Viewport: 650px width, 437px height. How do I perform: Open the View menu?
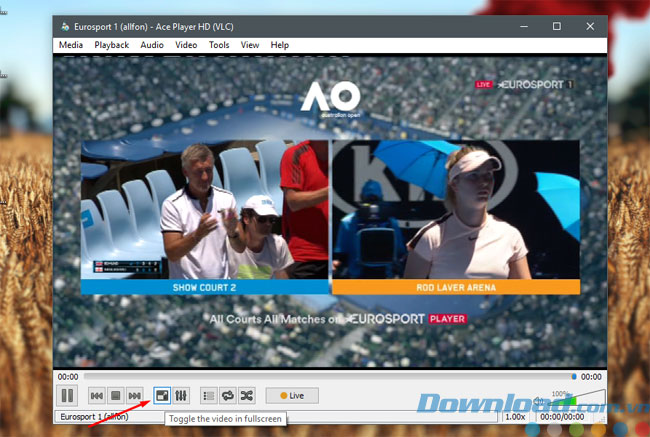point(249,45)
